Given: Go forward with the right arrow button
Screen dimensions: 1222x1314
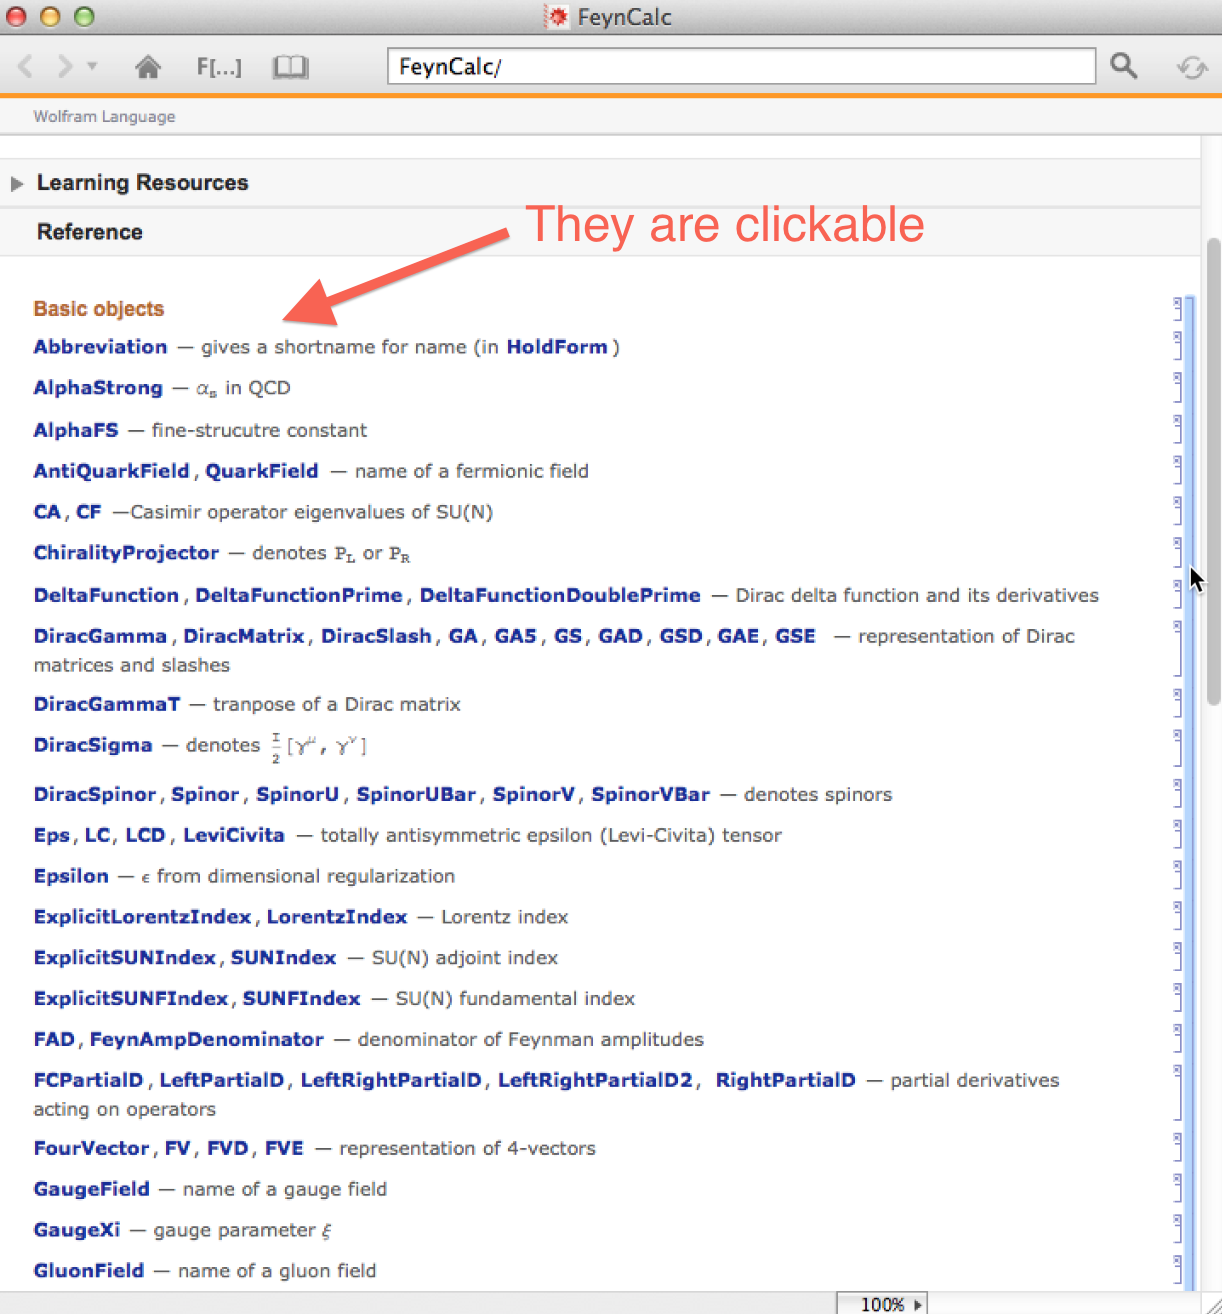Looking at the screenshot, I should point(64,67).
